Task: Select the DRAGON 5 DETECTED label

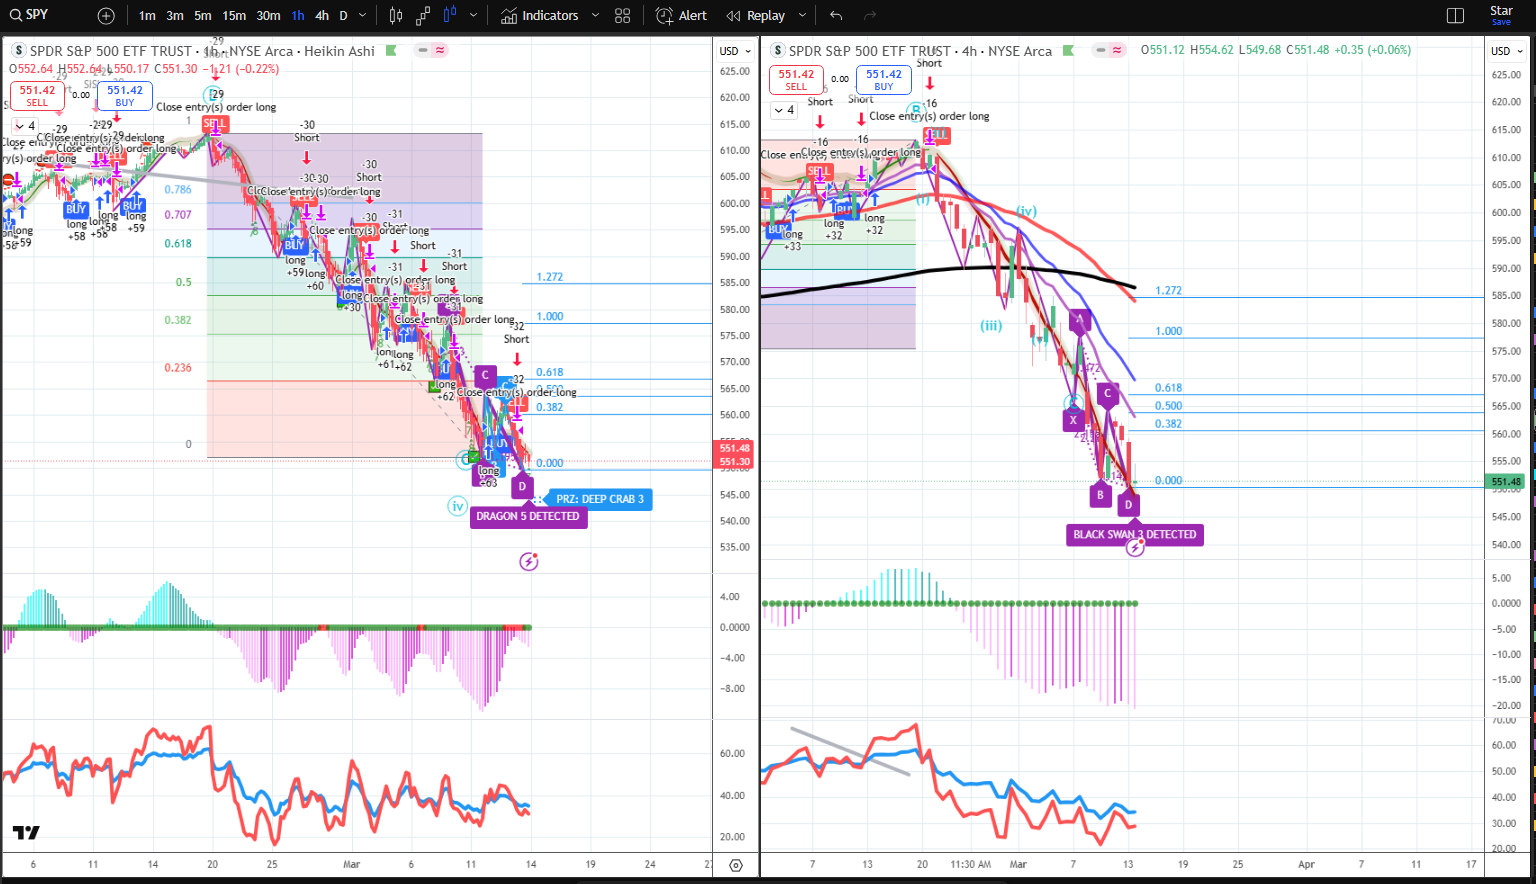Action: (x=528, y=516)
